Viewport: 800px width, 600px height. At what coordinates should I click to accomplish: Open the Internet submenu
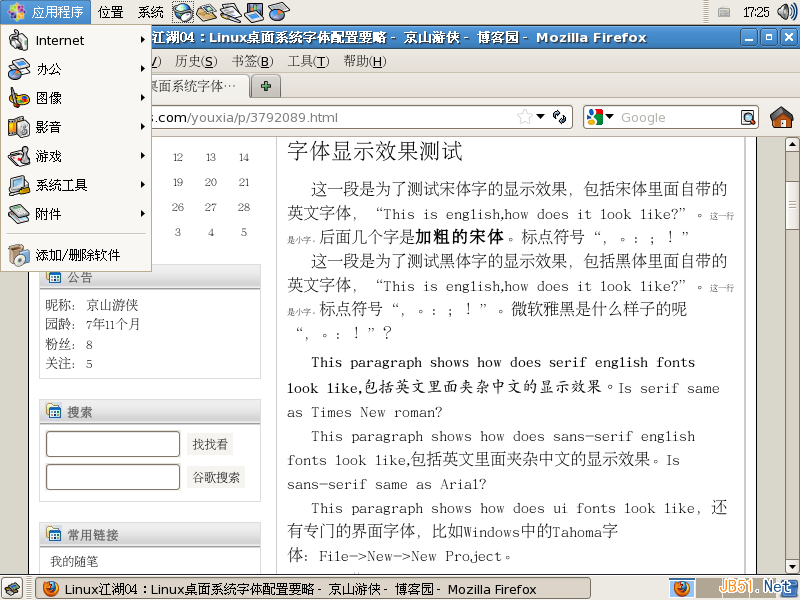(x=77, y=40)
